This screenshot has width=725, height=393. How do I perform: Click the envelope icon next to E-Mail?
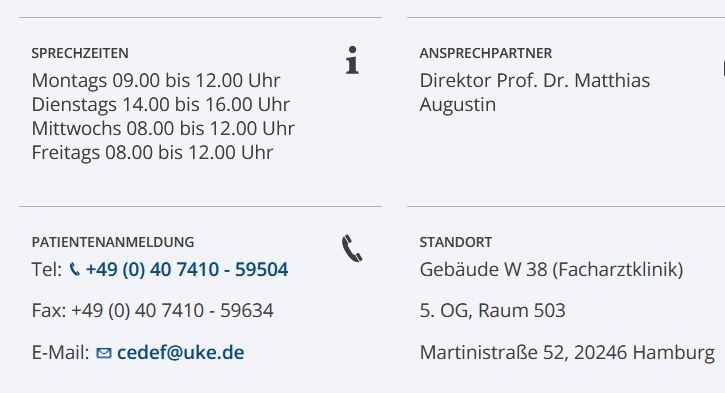[x=104, y=353]
